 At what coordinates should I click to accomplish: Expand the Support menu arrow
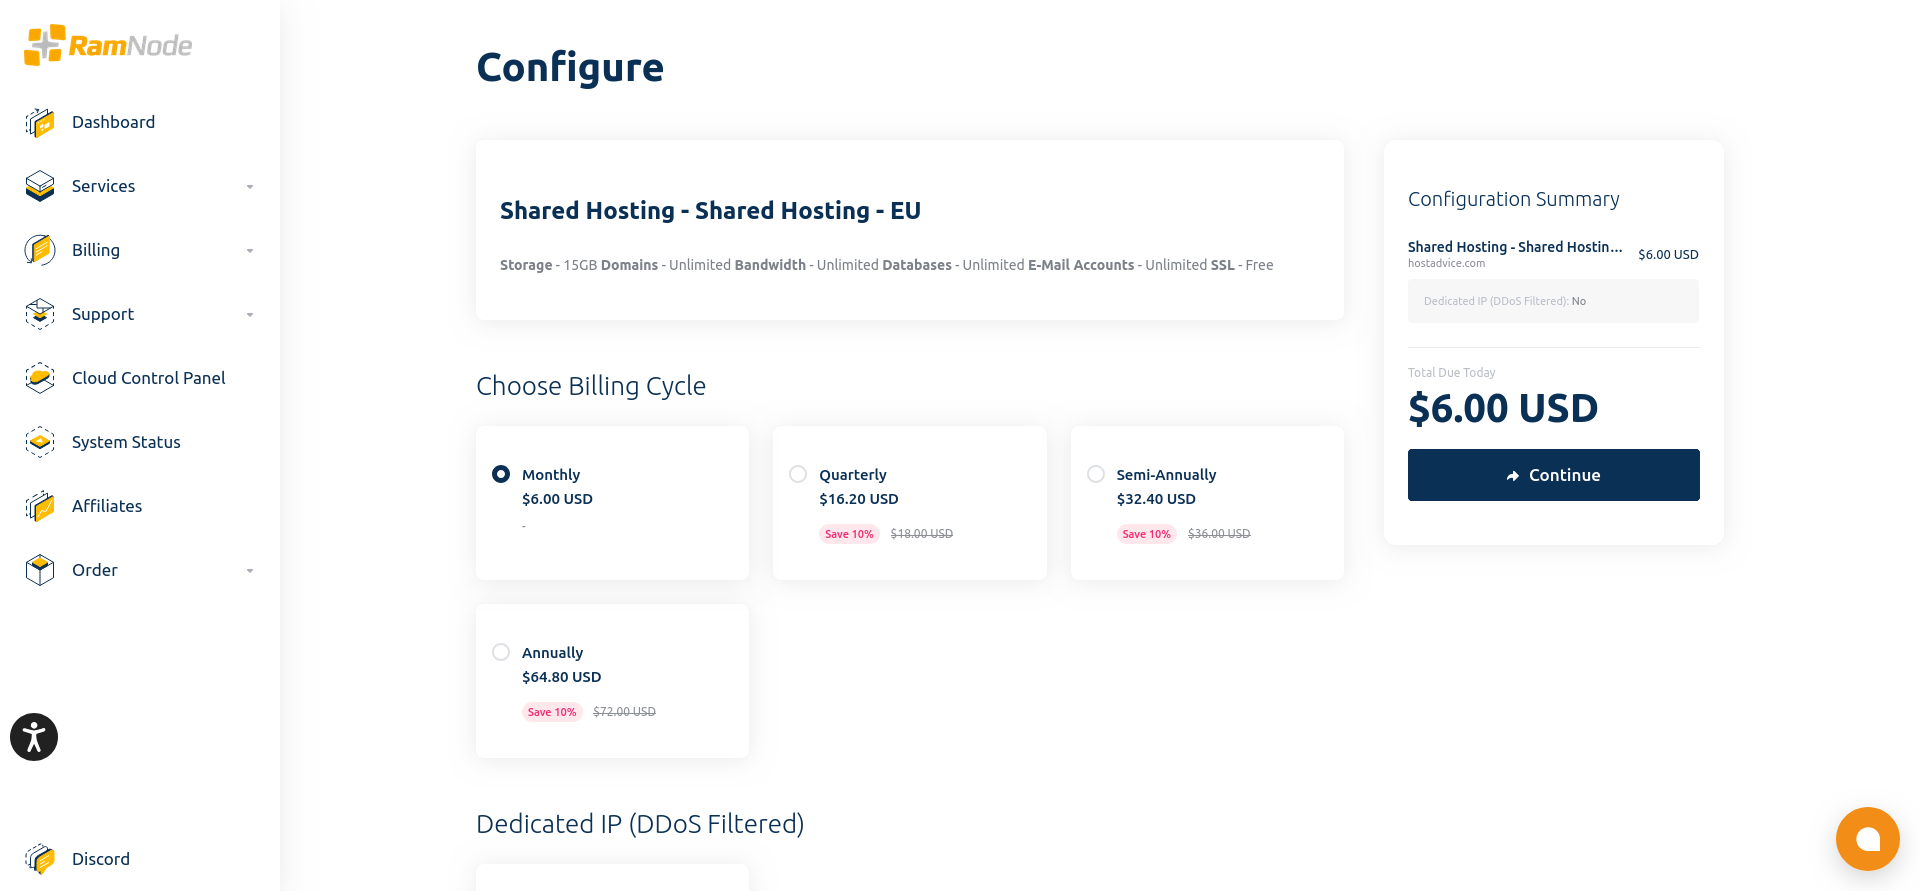(x=250, y=315)
